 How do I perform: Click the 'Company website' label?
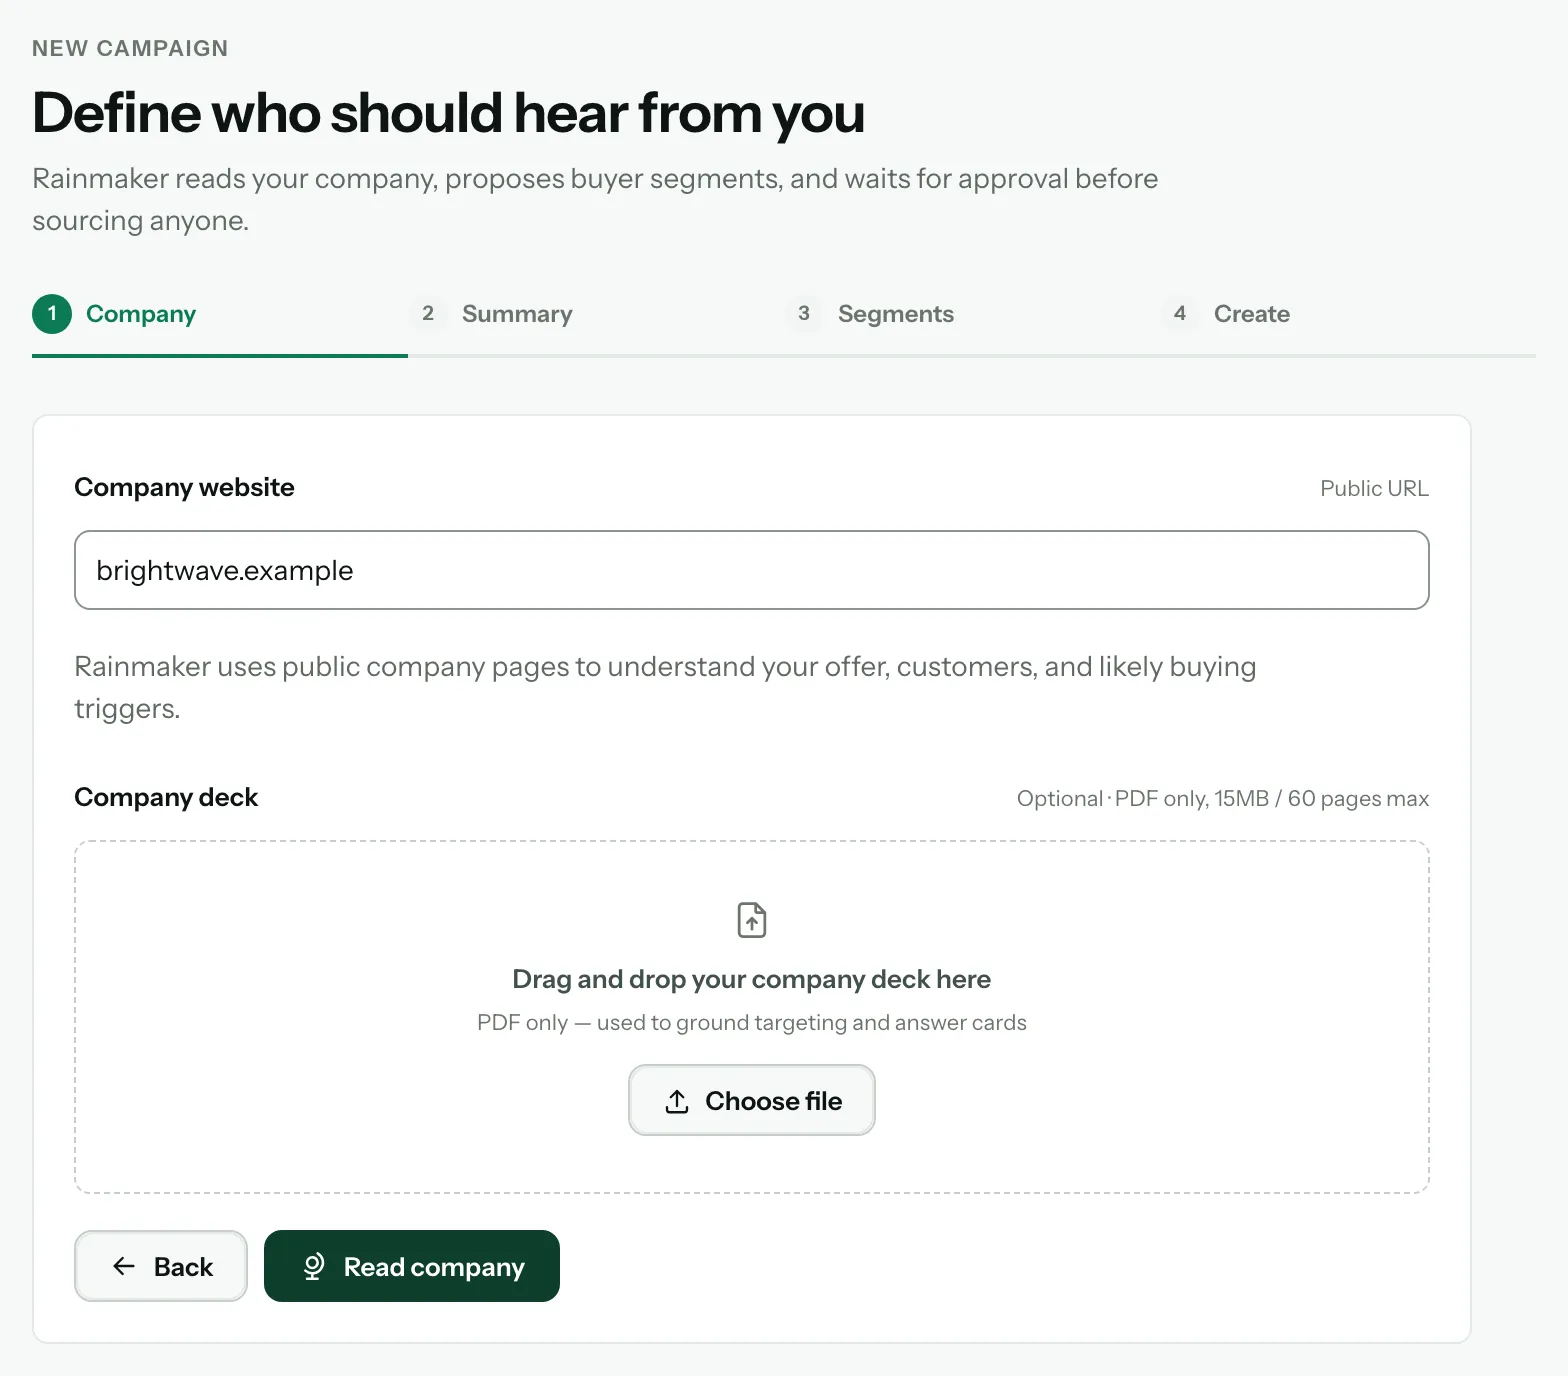coord(185,487)
